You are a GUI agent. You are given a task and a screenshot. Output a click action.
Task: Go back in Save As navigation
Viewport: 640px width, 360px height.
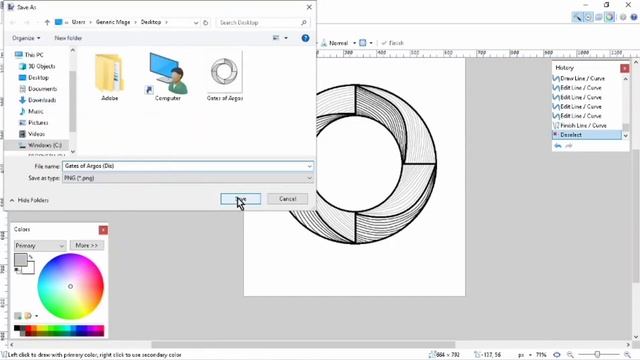tap(13, 22)
